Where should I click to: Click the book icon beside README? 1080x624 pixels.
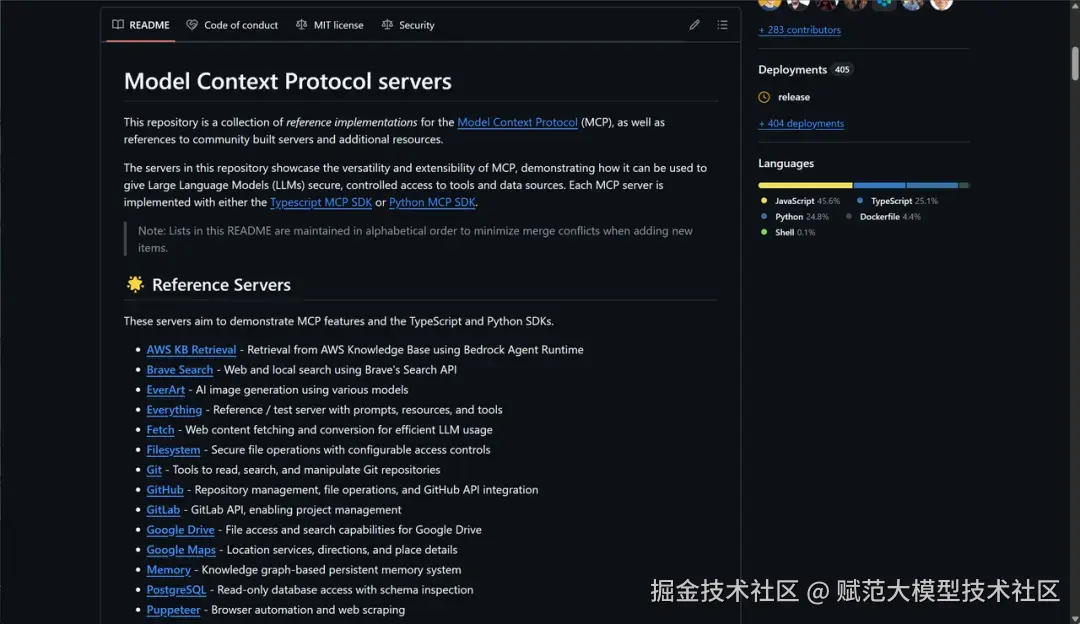(x=118, y=25)
